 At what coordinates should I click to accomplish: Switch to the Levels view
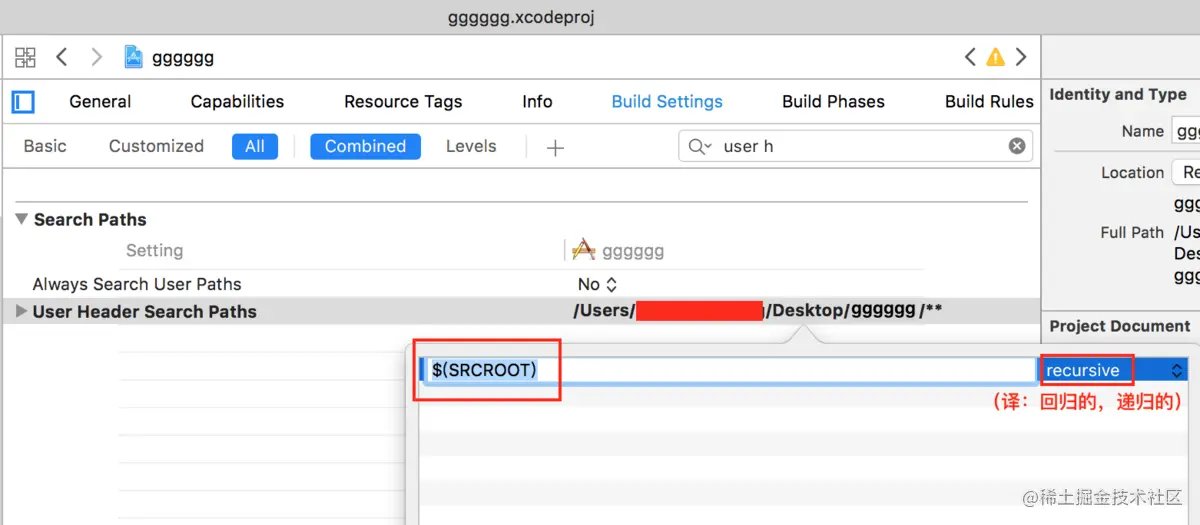(471, 146)
